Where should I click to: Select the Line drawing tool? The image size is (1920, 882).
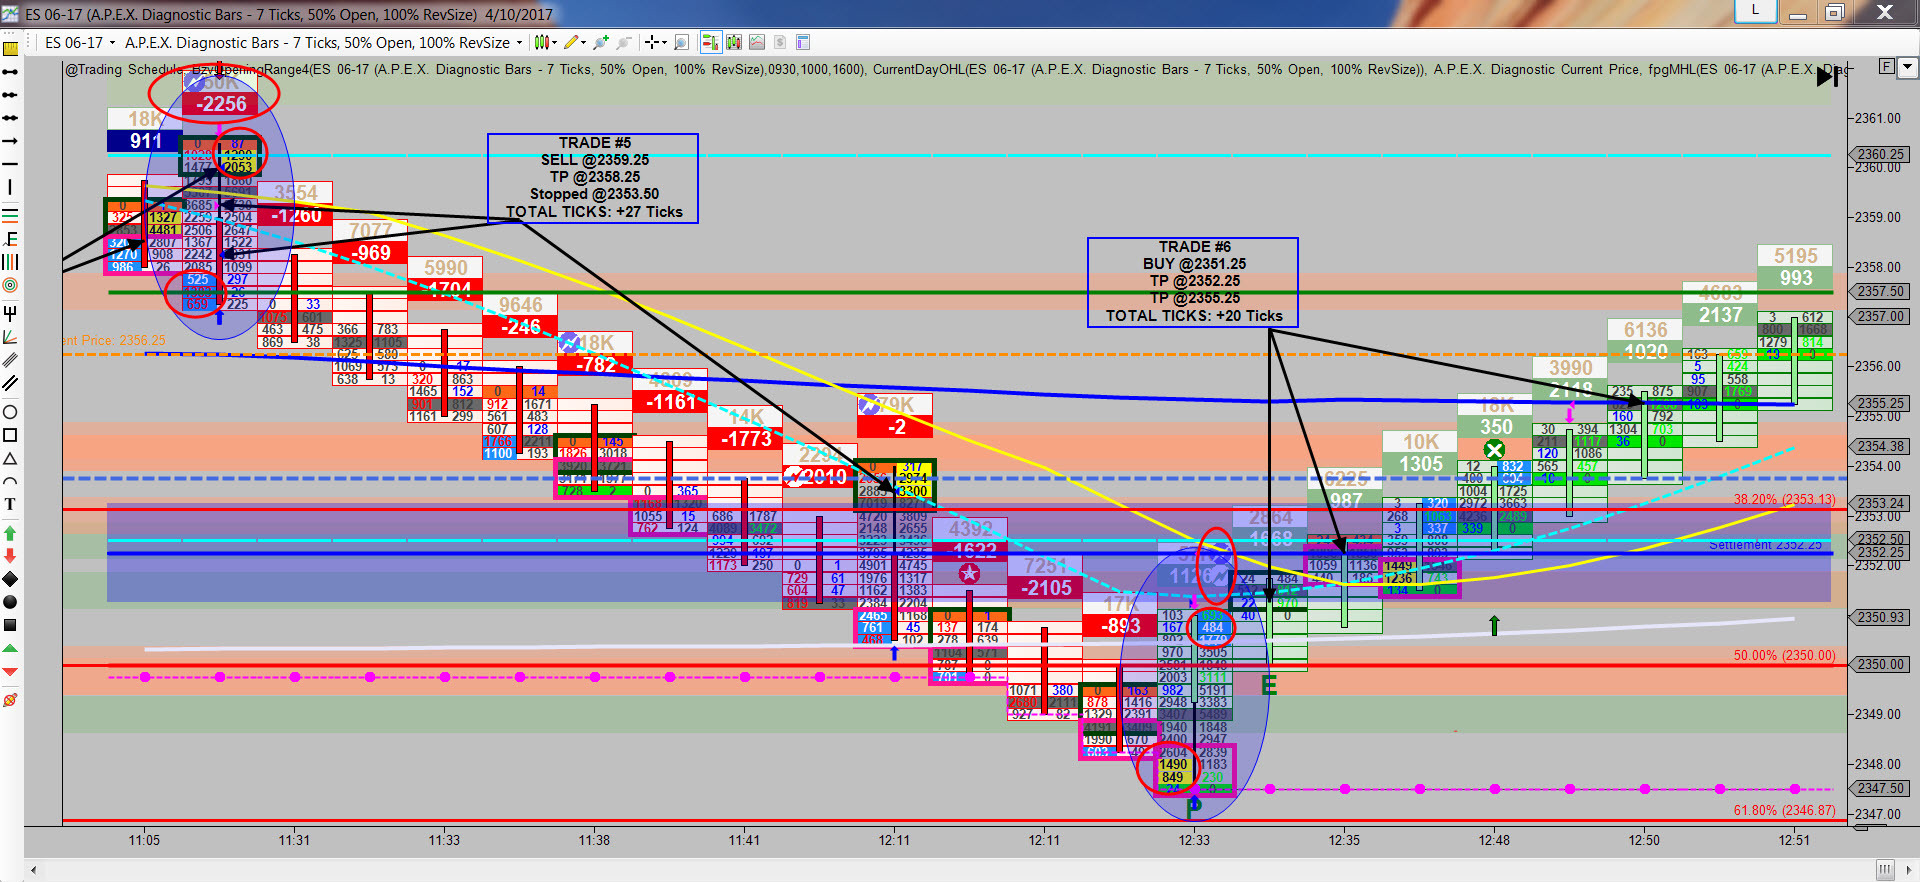[10, 72]
